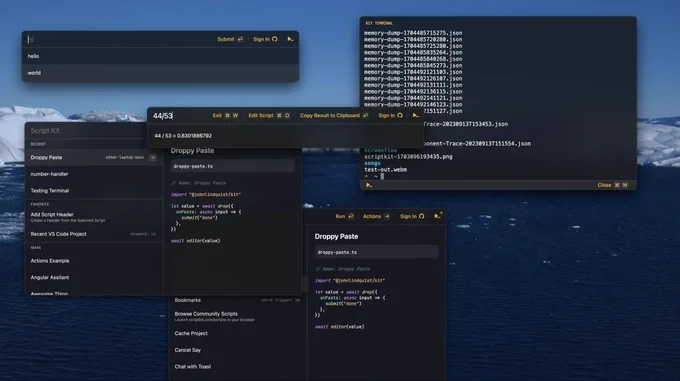Click Kit logo icon beside the Run/Actions bar
680x381 pixels.
tap(438, 216)
